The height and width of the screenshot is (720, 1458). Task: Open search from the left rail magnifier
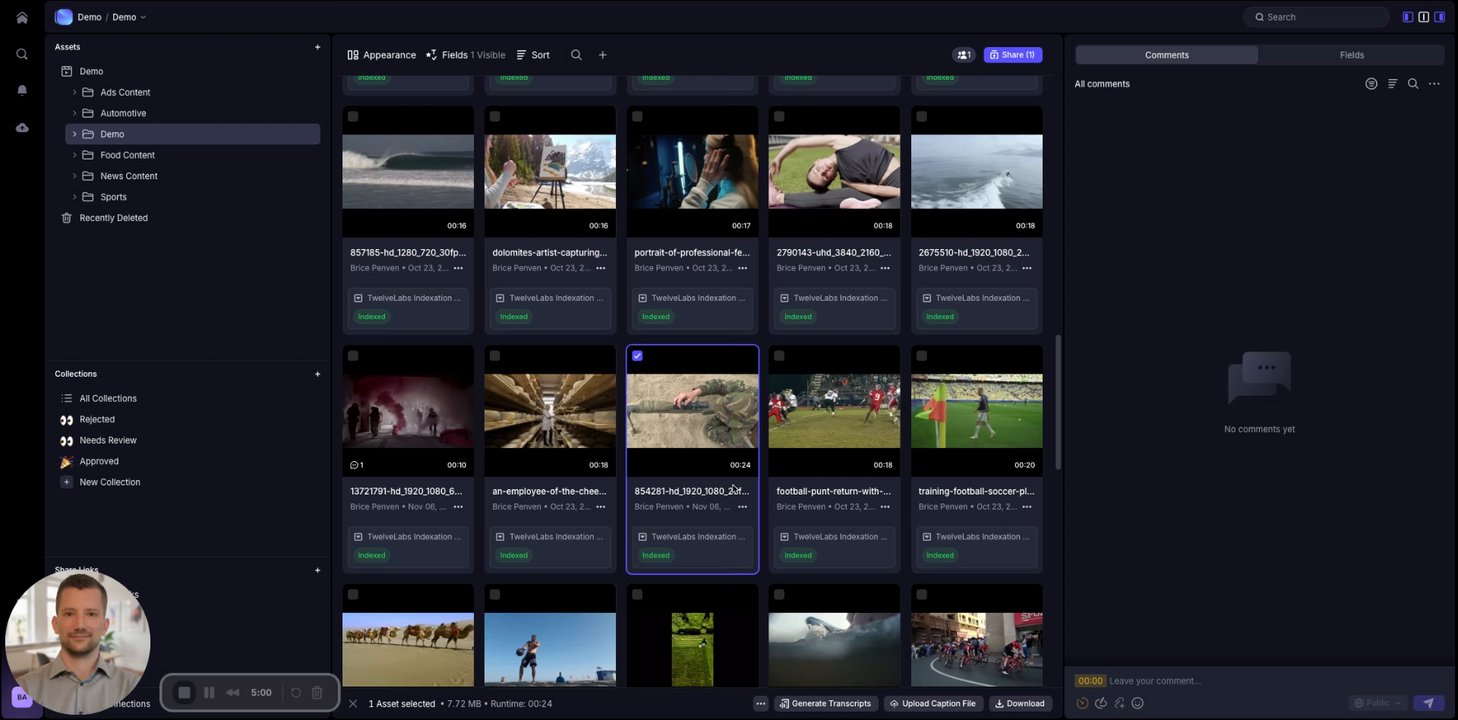[22, 54]
